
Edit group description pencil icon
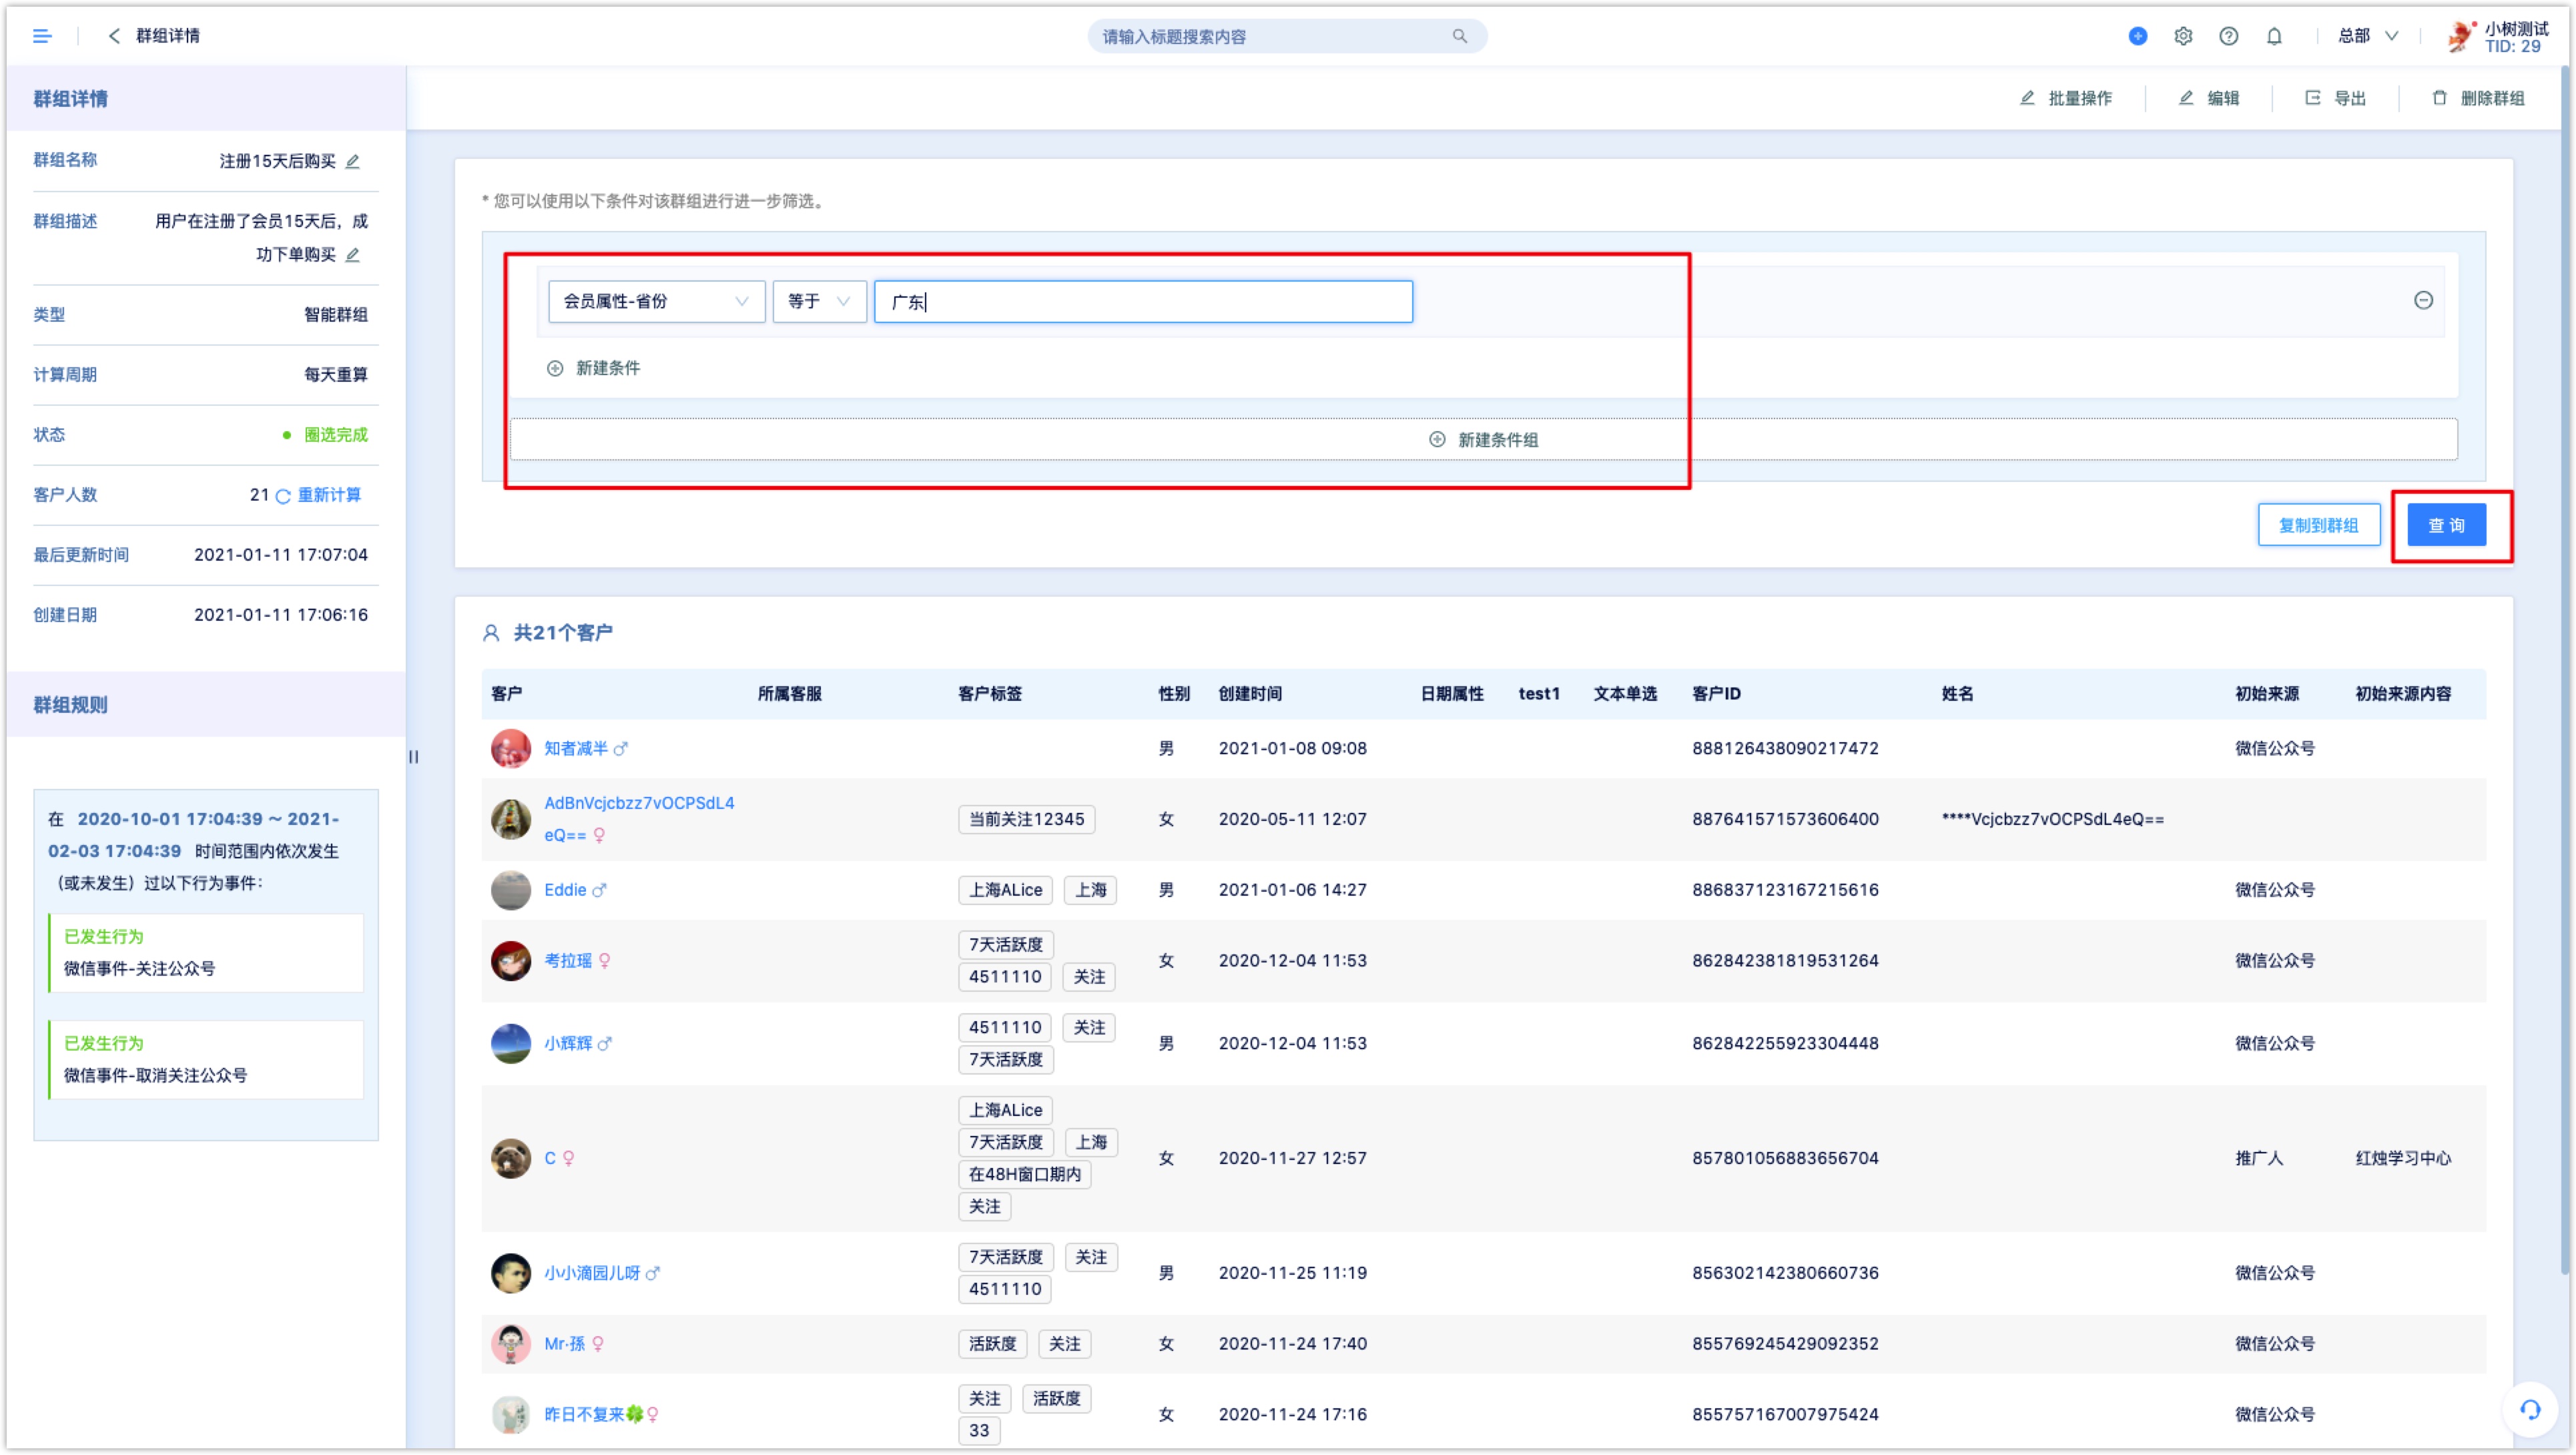352,255
